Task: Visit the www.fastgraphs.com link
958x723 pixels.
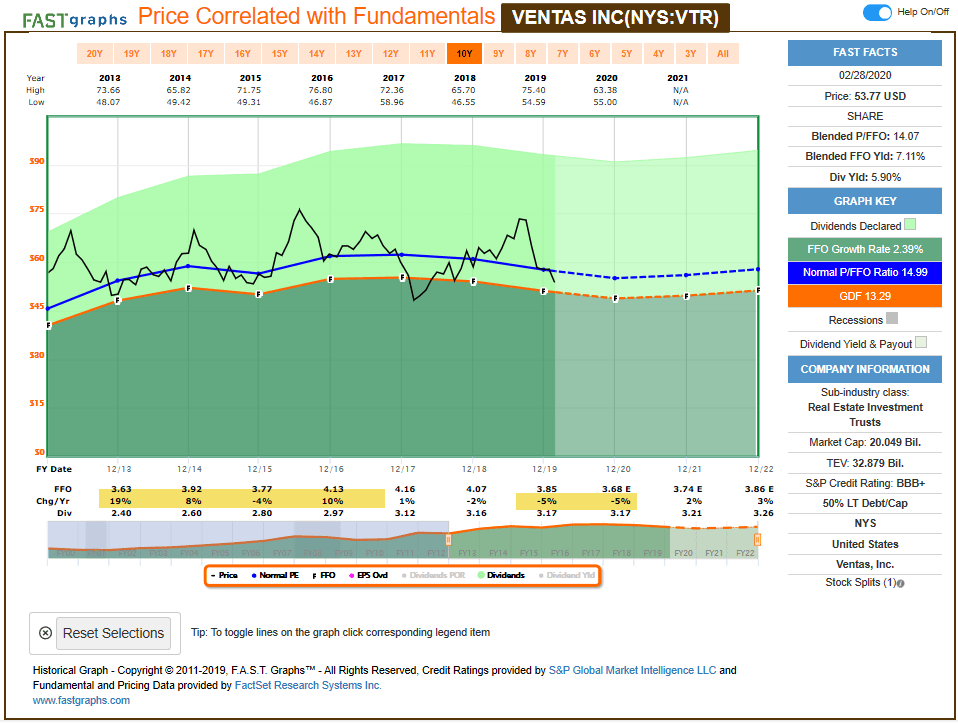Action: 81,700
